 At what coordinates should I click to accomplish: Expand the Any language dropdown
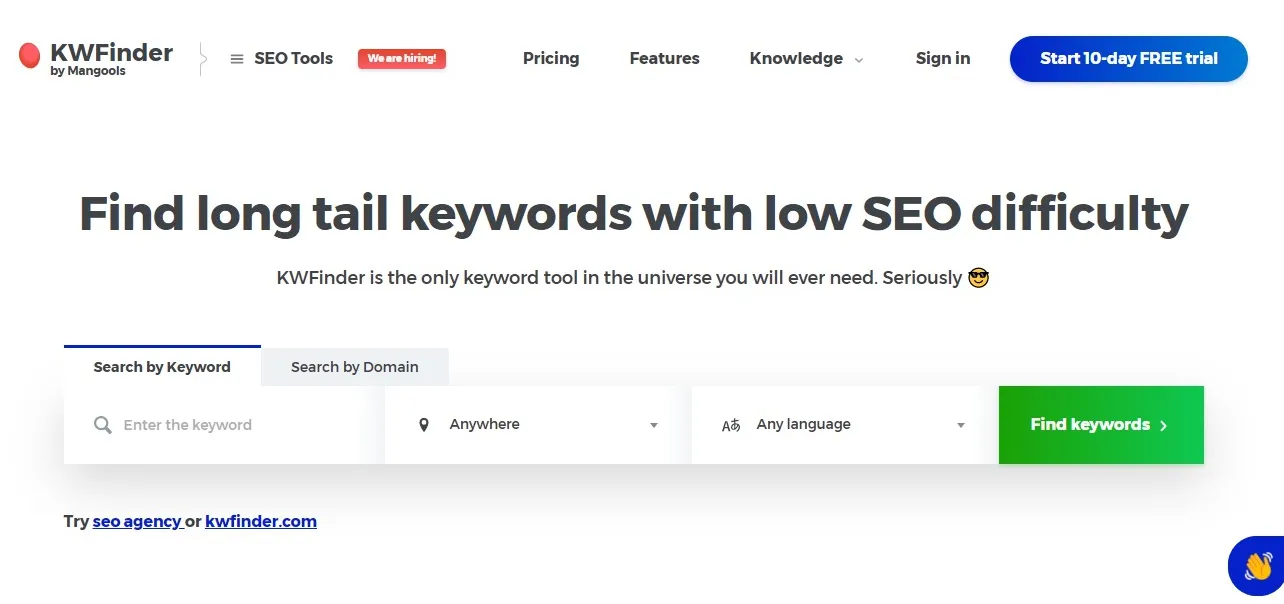(x=845, y=425)
